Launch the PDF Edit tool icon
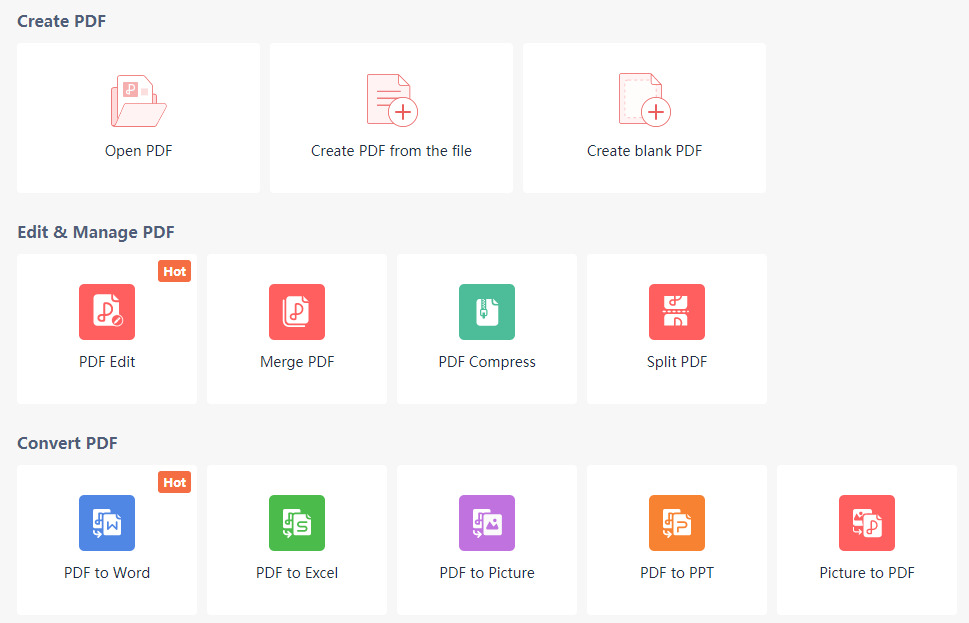 click(107, 312)
